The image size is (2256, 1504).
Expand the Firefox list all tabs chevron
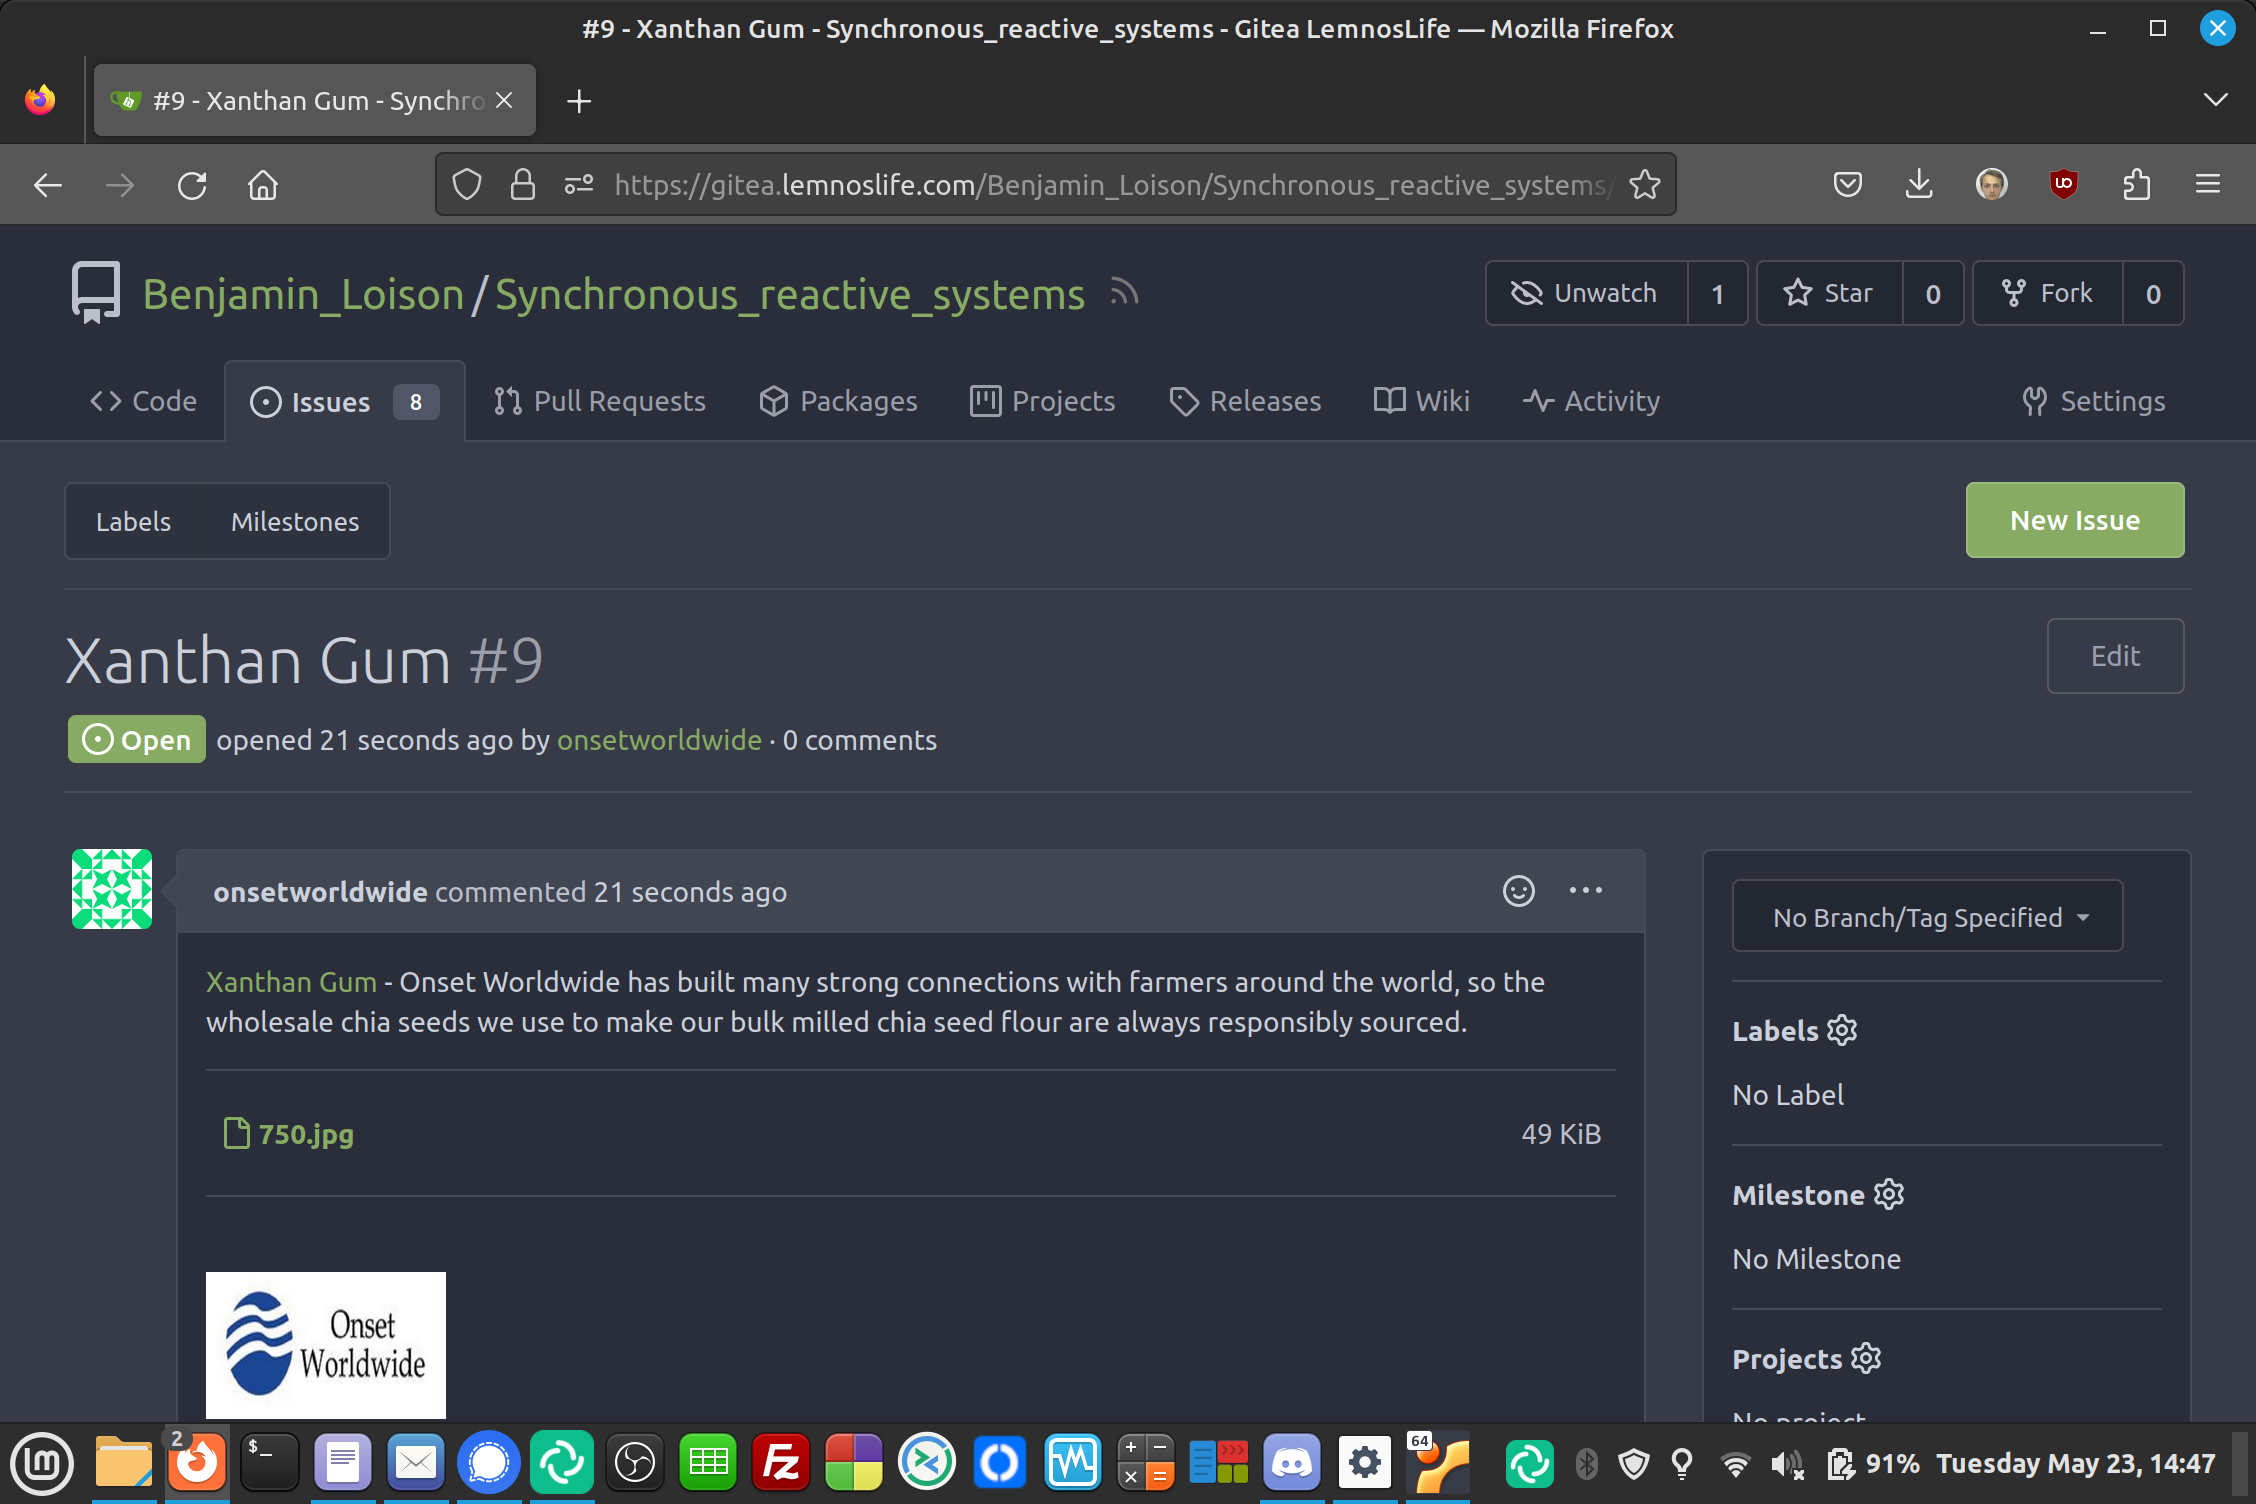coord(2215,100)
